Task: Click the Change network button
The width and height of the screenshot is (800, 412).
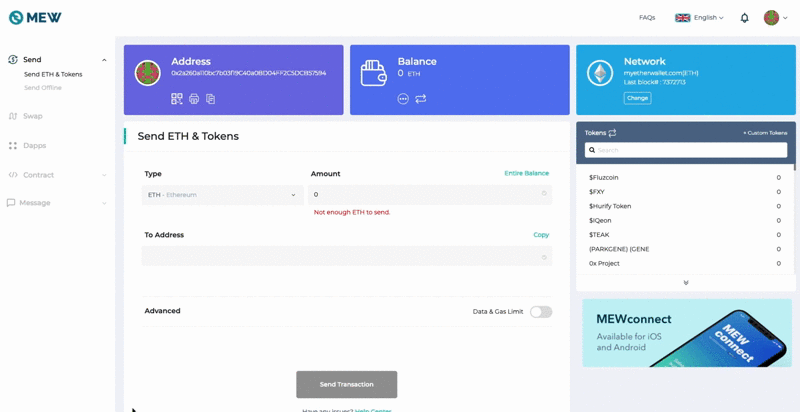Action: (637, 98)
